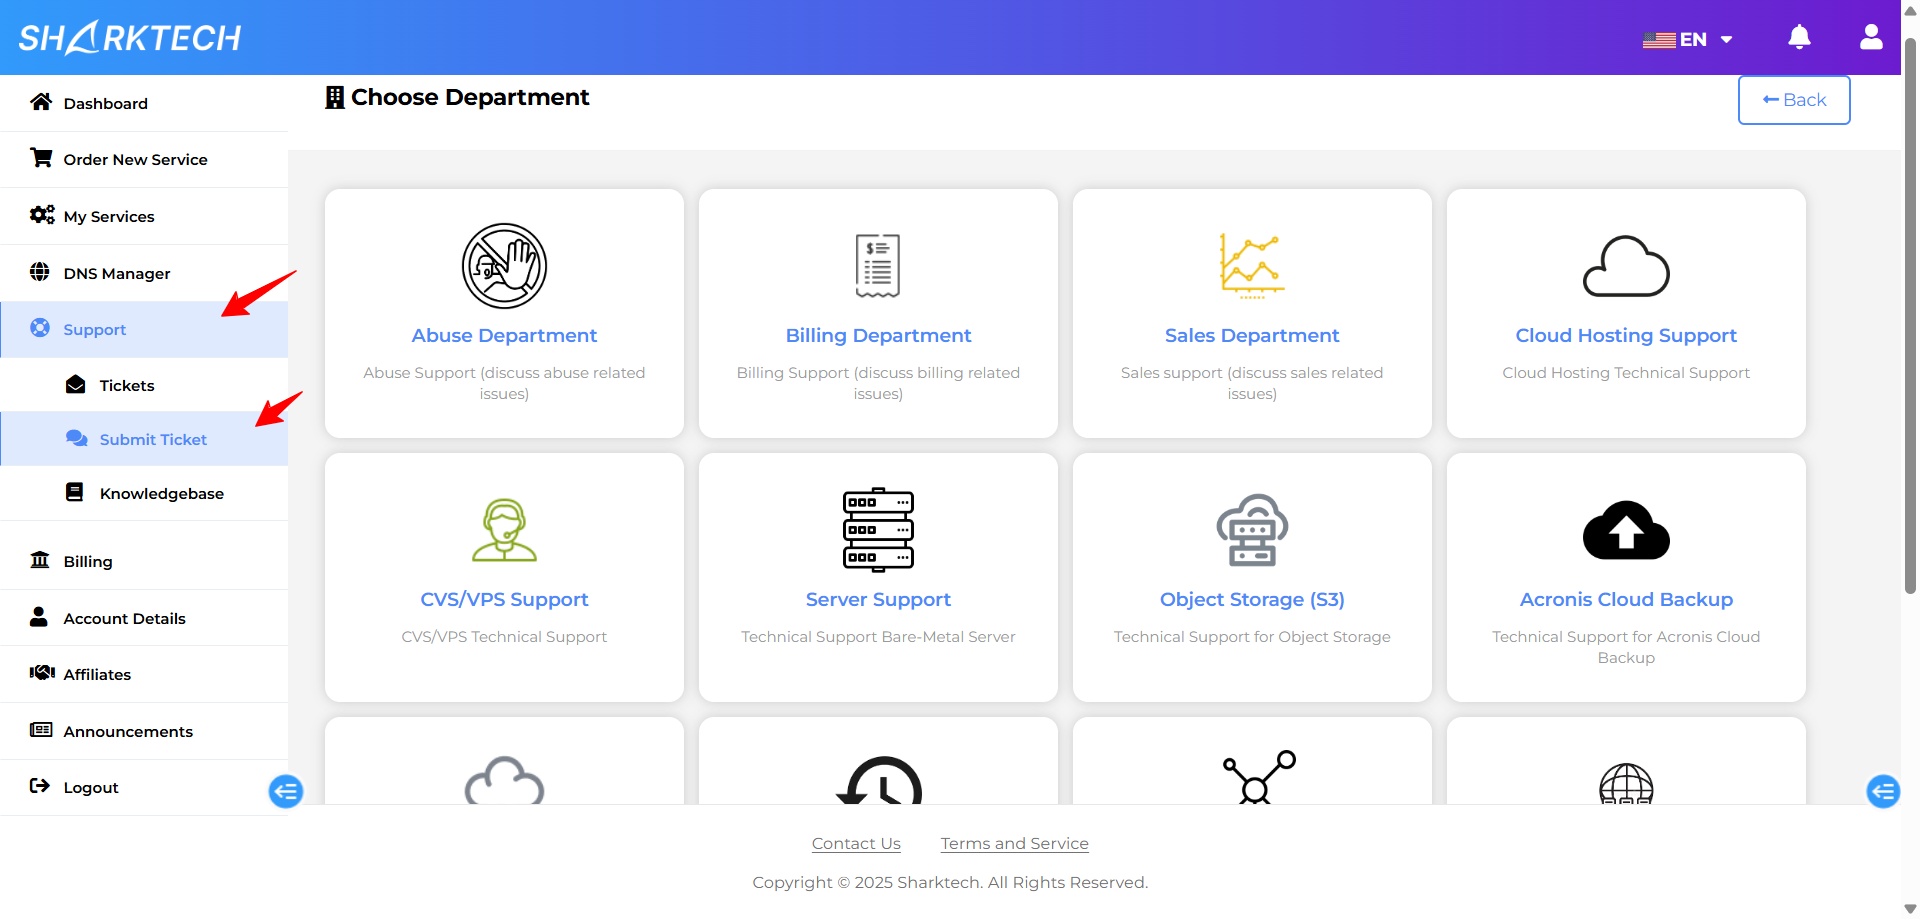Choose Abuse Department title link
The image size is (1920, 919).
pyautogui.click(x=504, y=336)
